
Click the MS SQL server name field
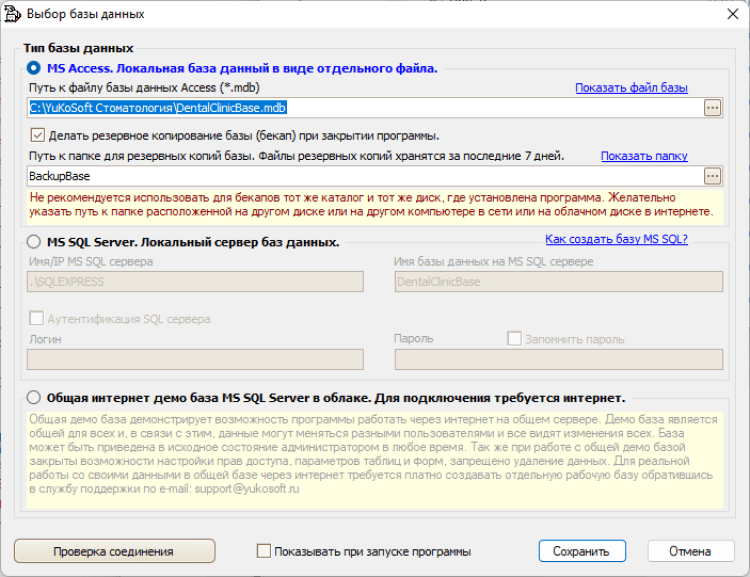pyautogui.click(x=195, y=282)
